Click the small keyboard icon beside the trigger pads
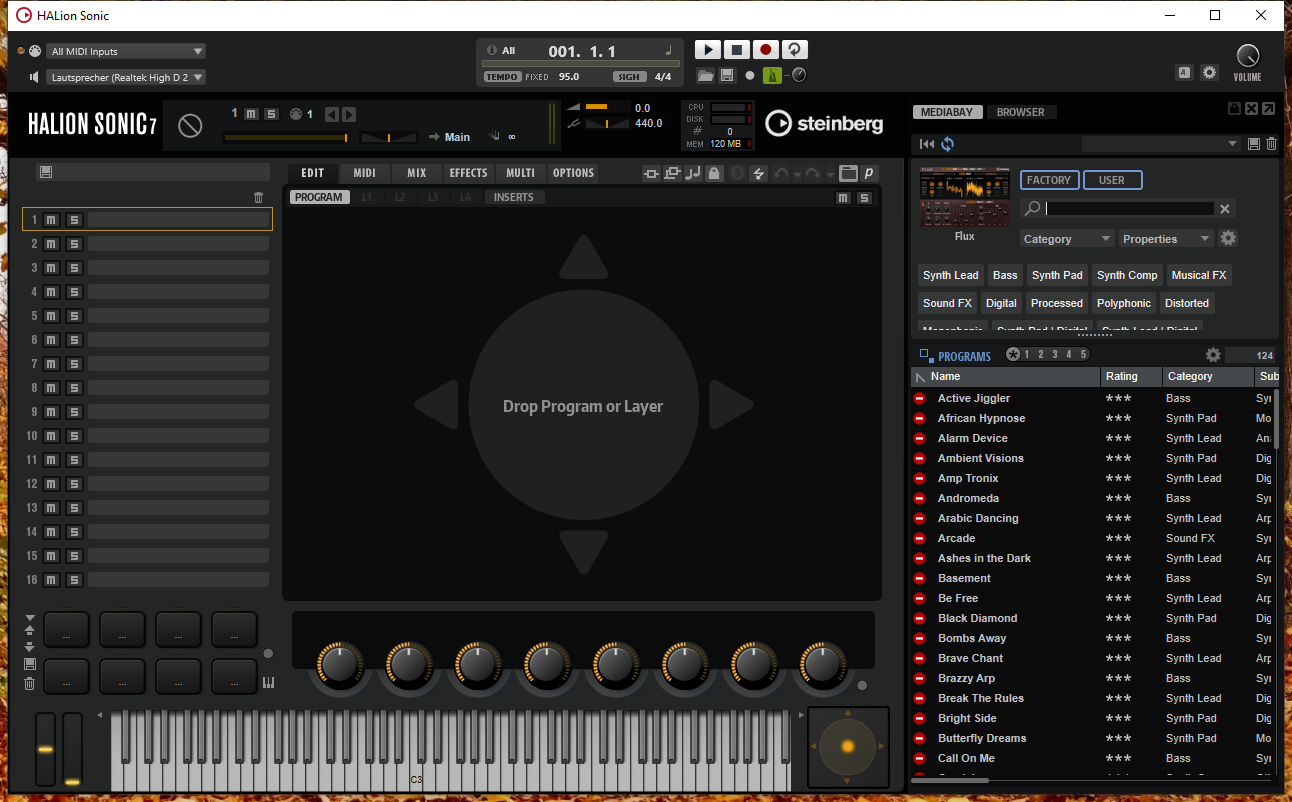This screenshot has height=802, width=1292. [268, 683]
